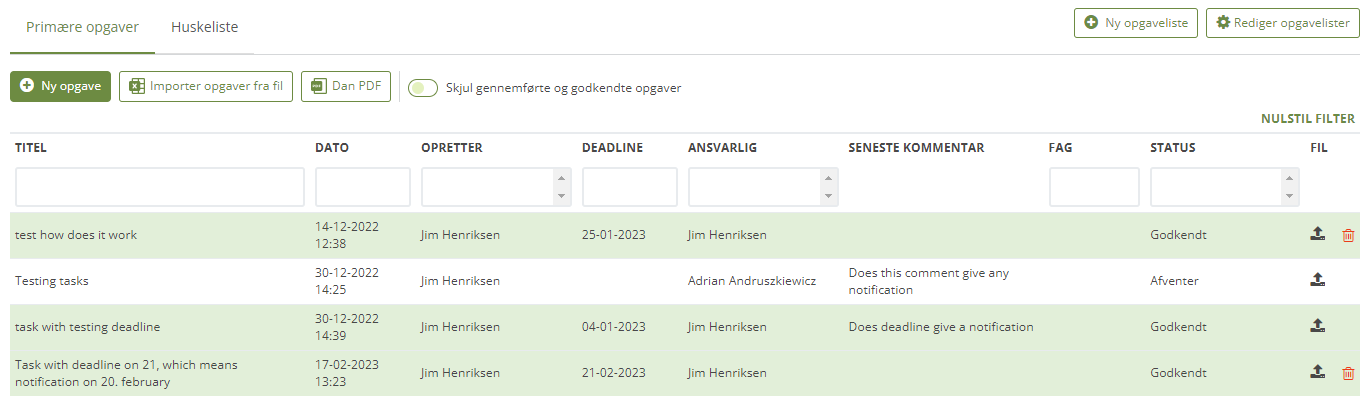Toggle 'Skjul gennemførte og godkendte opgaver' switch
The width and height of the screenshot is (1370, 409).
coord(423,88)
